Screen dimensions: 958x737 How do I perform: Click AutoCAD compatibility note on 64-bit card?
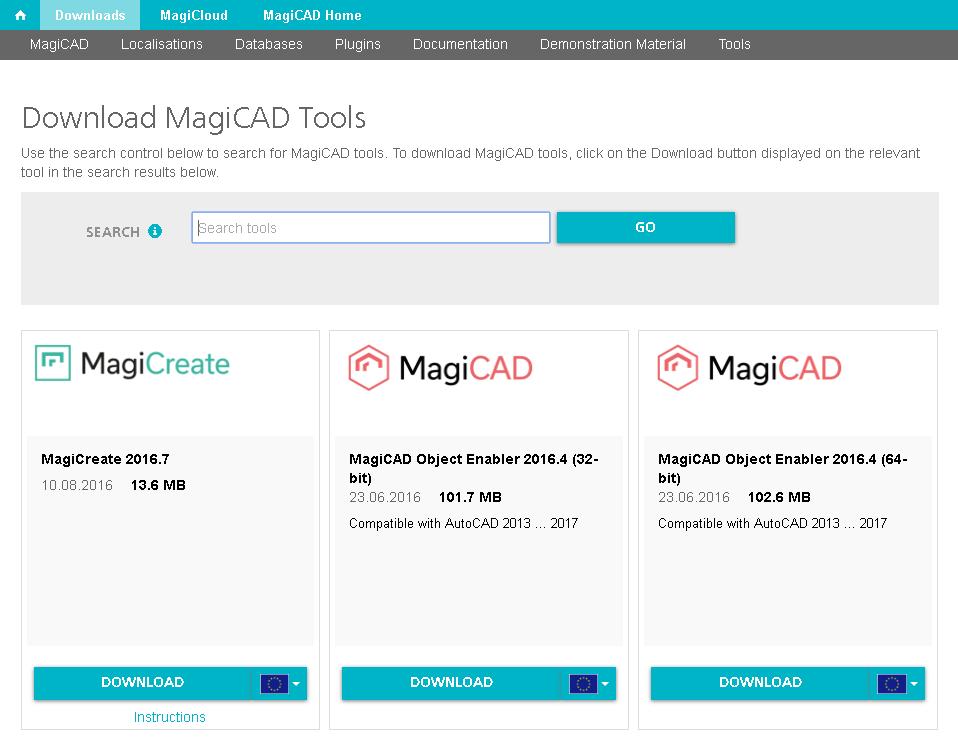(772, 523)
